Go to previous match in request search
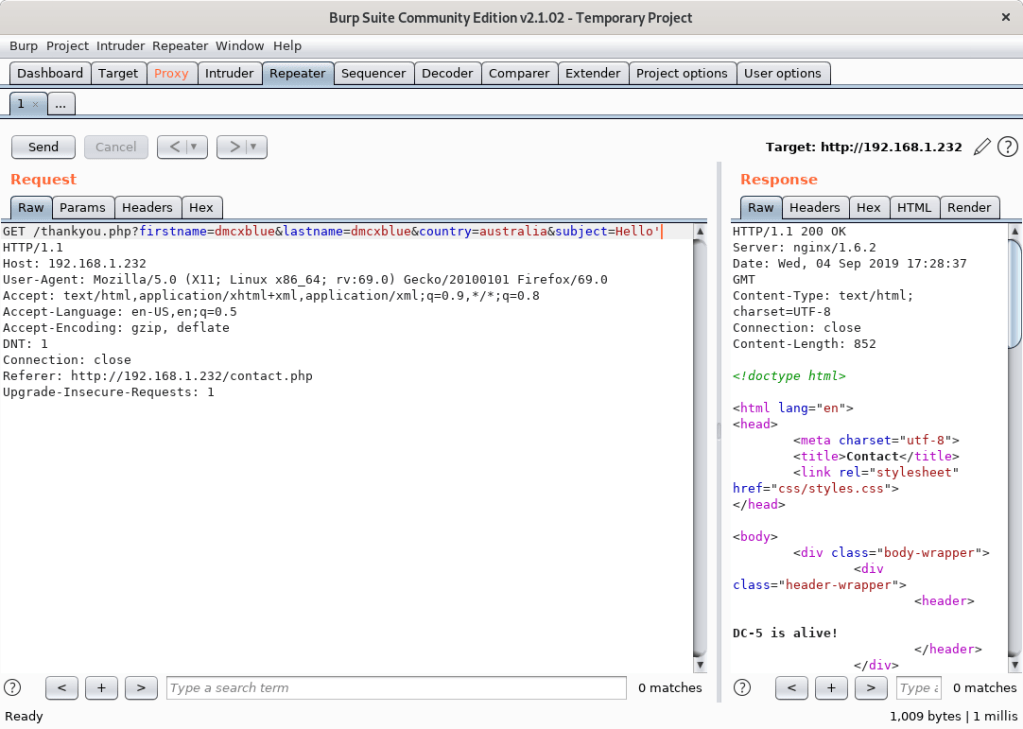This screenshot has height=729, width=1023. pyautogui.click(x=62, y=687)
